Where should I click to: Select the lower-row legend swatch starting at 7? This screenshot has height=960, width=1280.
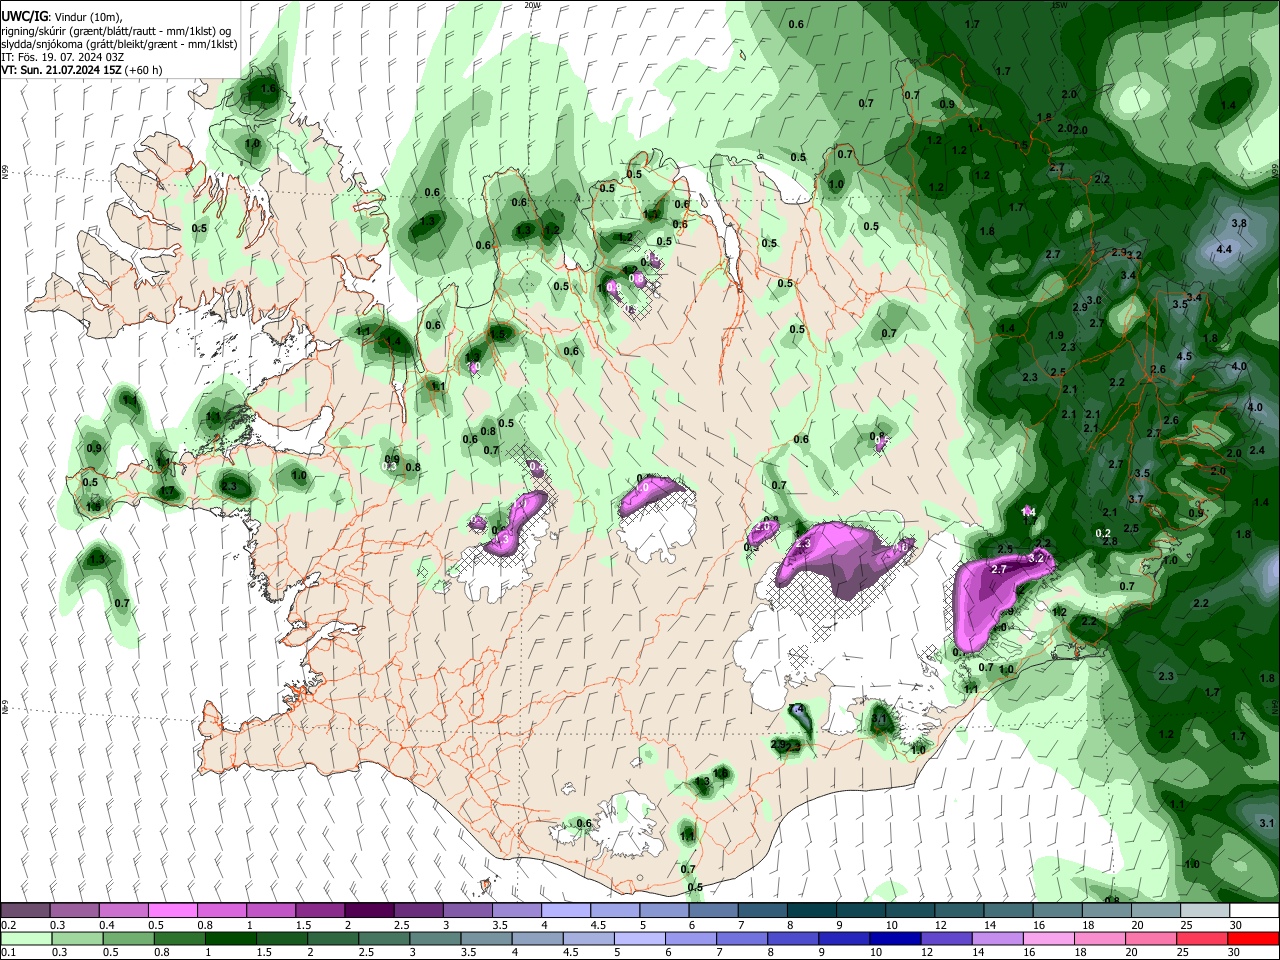point(740,938)
